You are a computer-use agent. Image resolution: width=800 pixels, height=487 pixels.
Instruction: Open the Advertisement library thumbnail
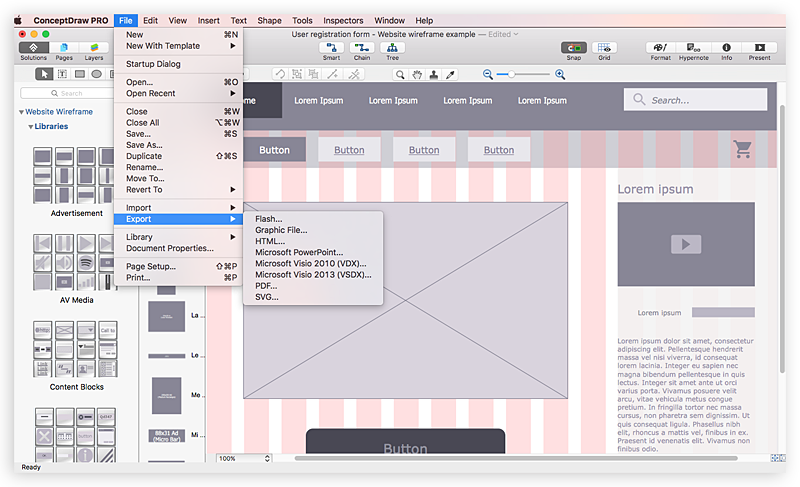click(x=73, y=175)
